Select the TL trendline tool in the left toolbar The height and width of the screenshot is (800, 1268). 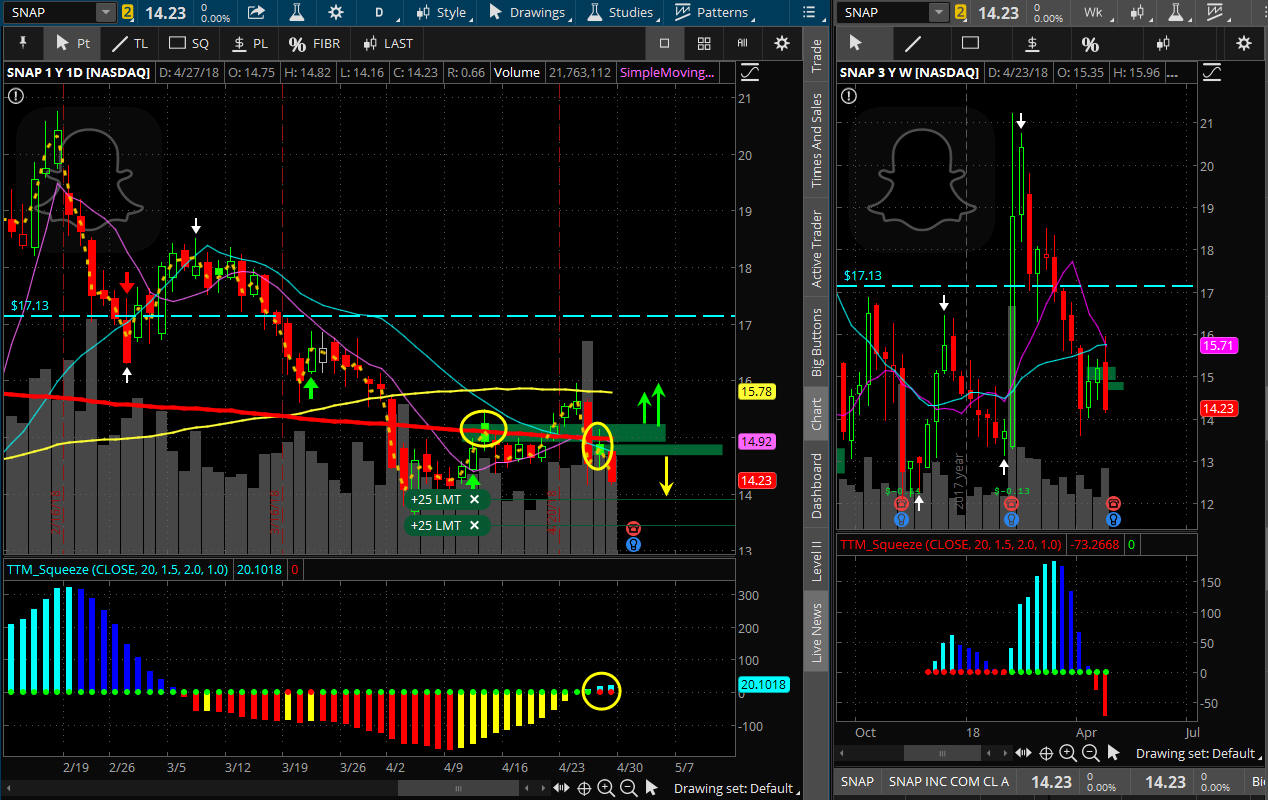coord(130,44)
